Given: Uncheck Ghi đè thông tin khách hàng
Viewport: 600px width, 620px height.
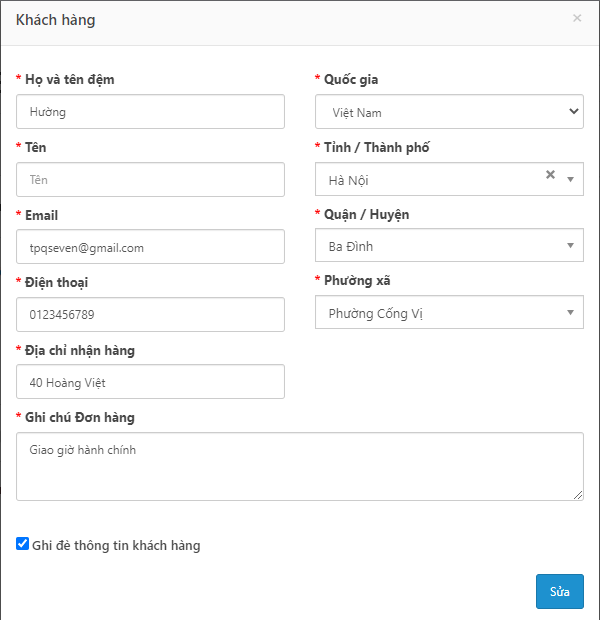Looking at the screenshot, I should tap(23, 544).
